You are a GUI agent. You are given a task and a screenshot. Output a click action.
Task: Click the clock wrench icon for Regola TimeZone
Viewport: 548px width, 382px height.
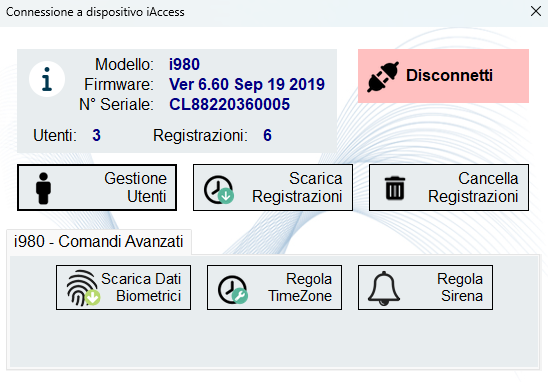[233, 289]
